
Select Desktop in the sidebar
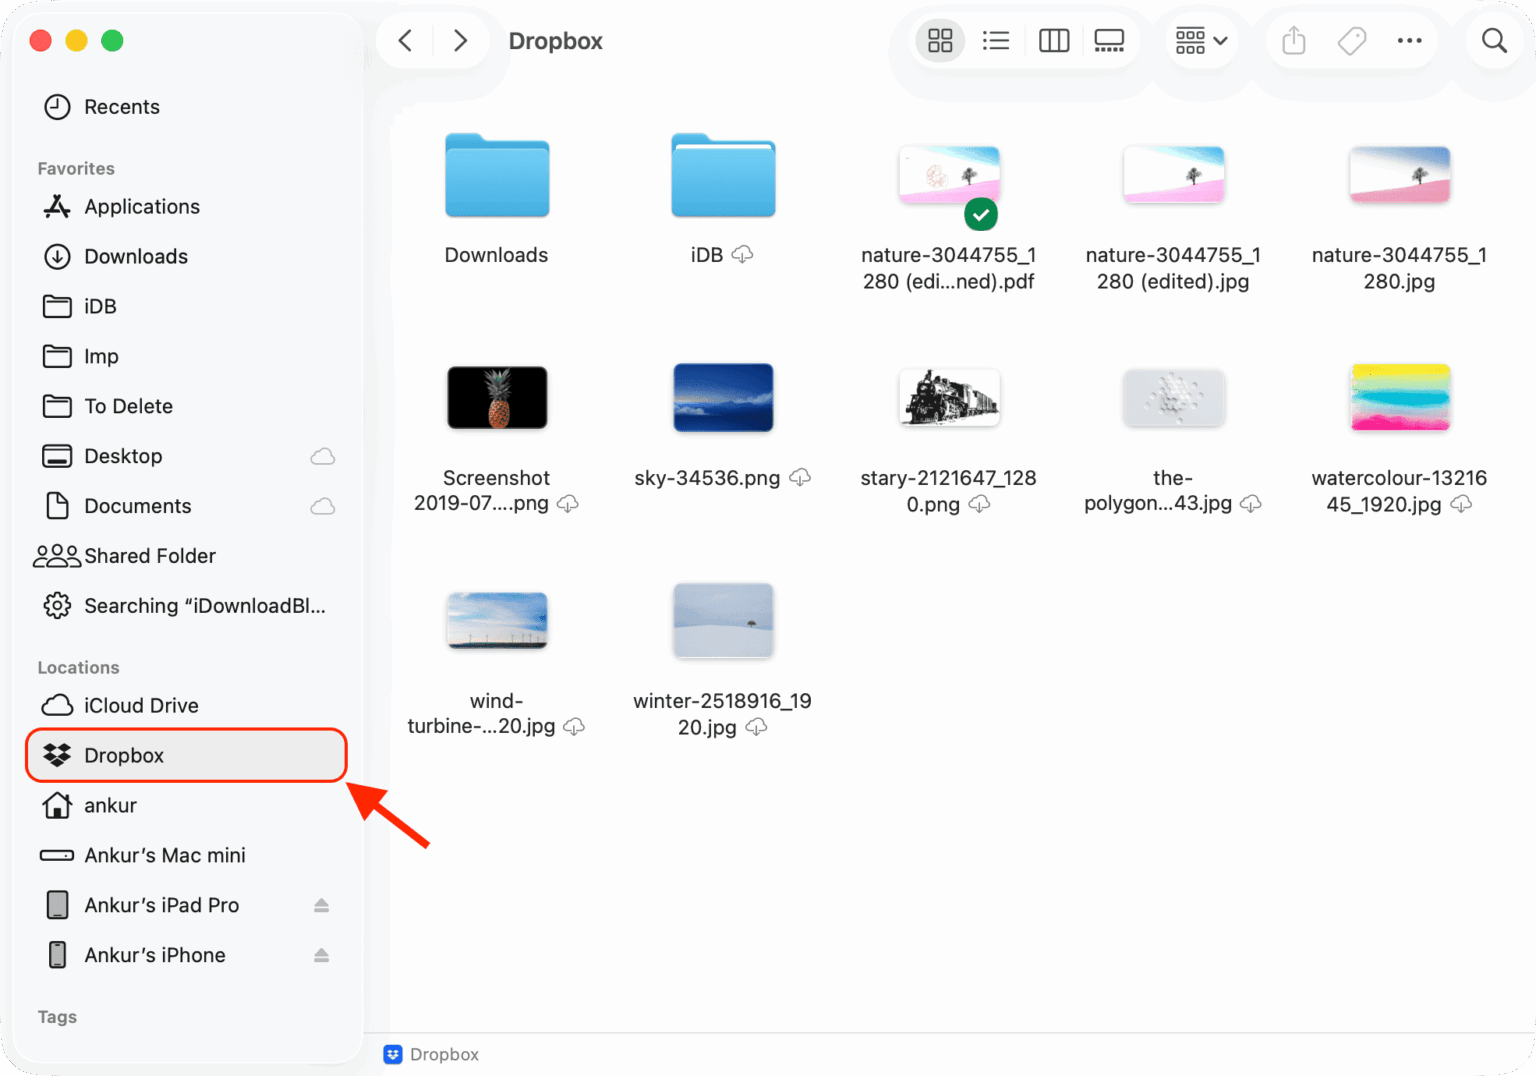click(188, 457)
